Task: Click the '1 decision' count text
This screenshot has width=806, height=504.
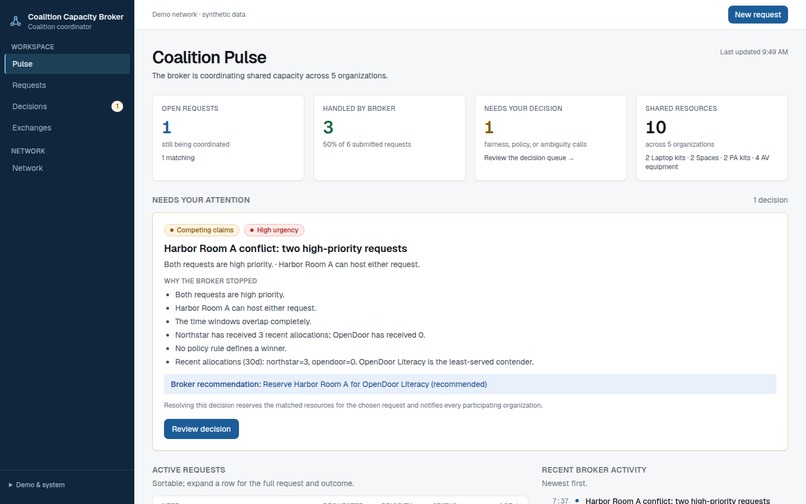Action: coord(770,200)
